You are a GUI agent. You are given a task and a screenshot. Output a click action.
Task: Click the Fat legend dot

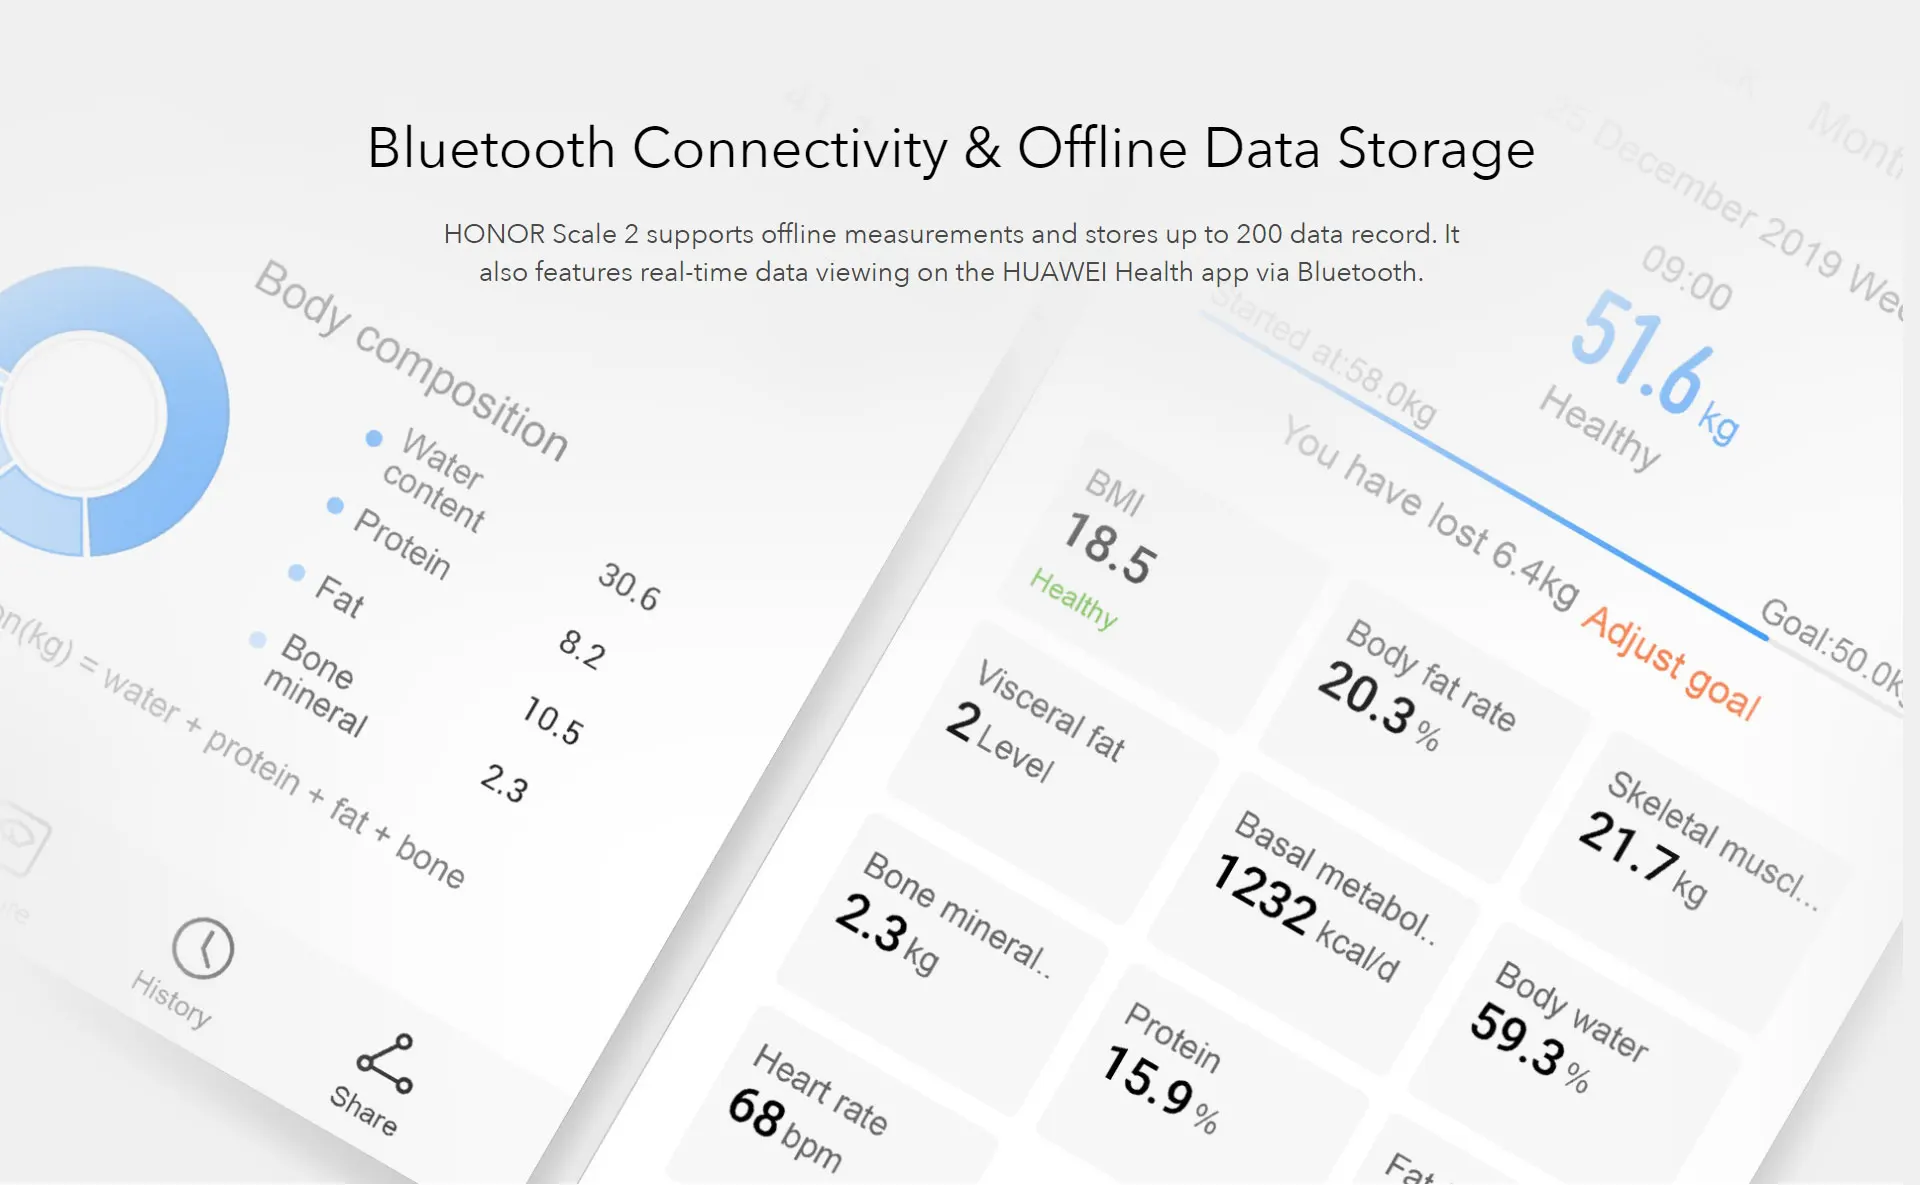pyautogui.click(x=296, y=572)
